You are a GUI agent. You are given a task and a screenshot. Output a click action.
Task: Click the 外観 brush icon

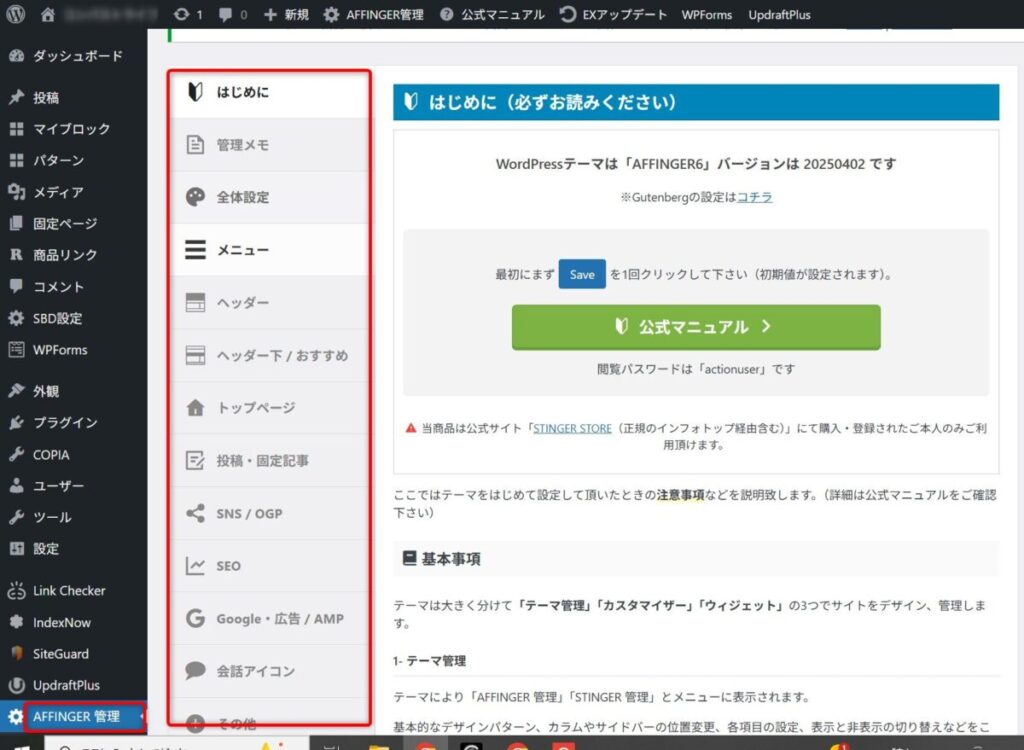[16, 391]
